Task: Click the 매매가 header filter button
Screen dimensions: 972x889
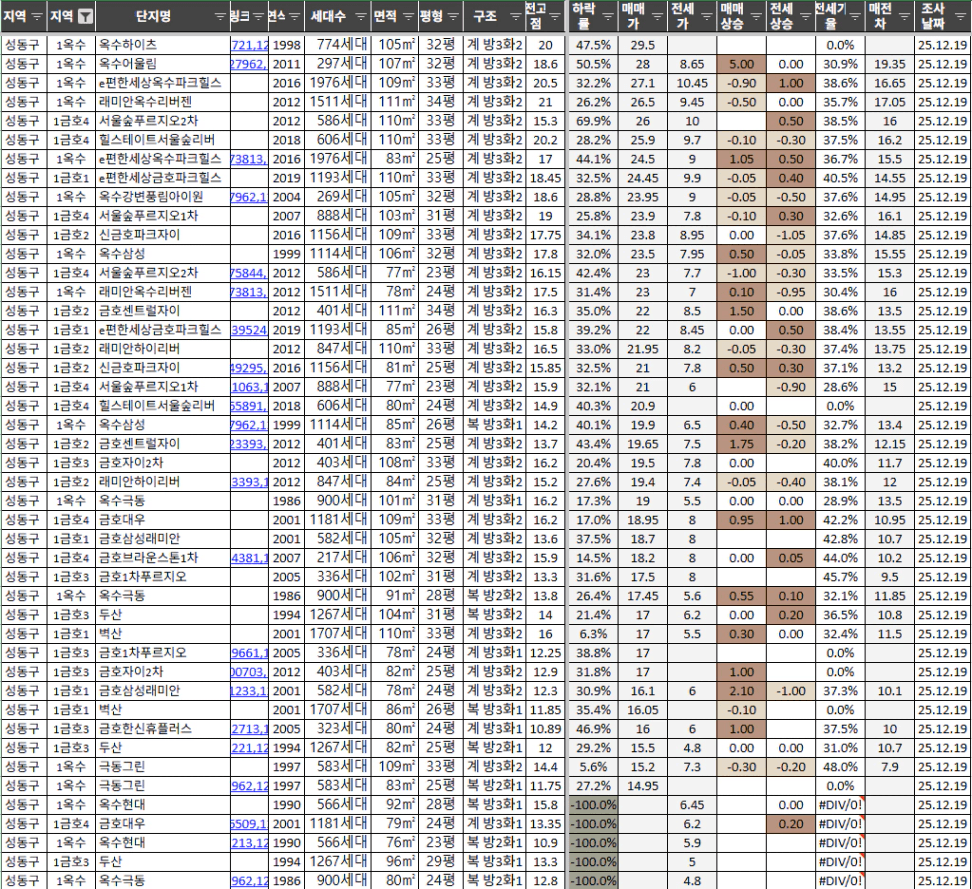Action: pos(655,17)
